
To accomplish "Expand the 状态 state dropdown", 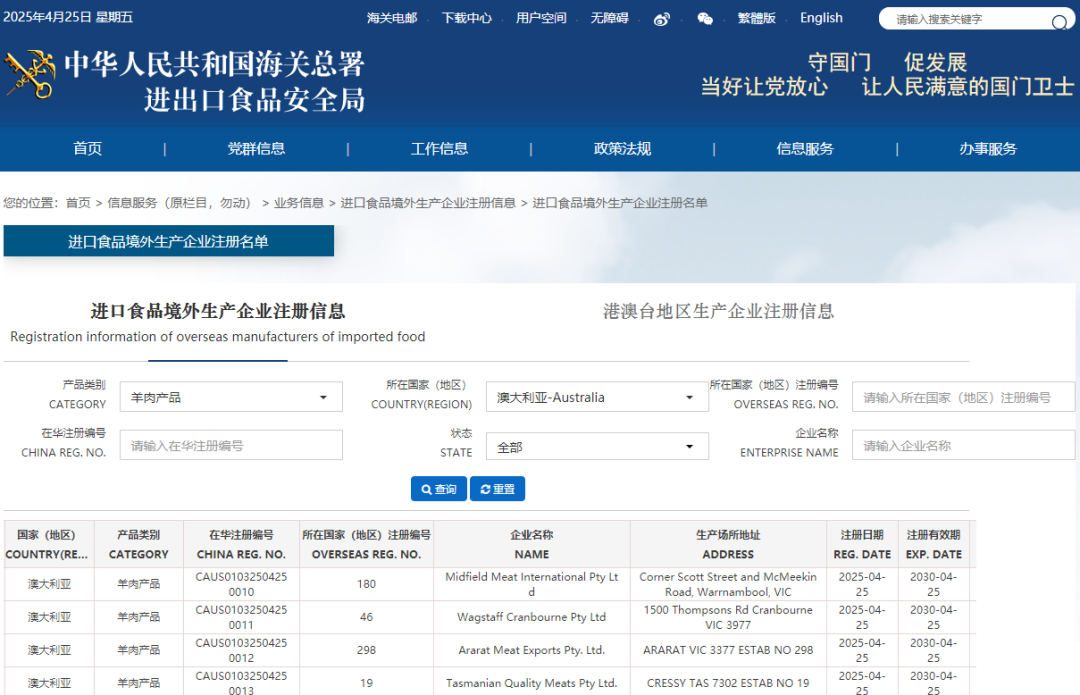I will click(596, 447).
